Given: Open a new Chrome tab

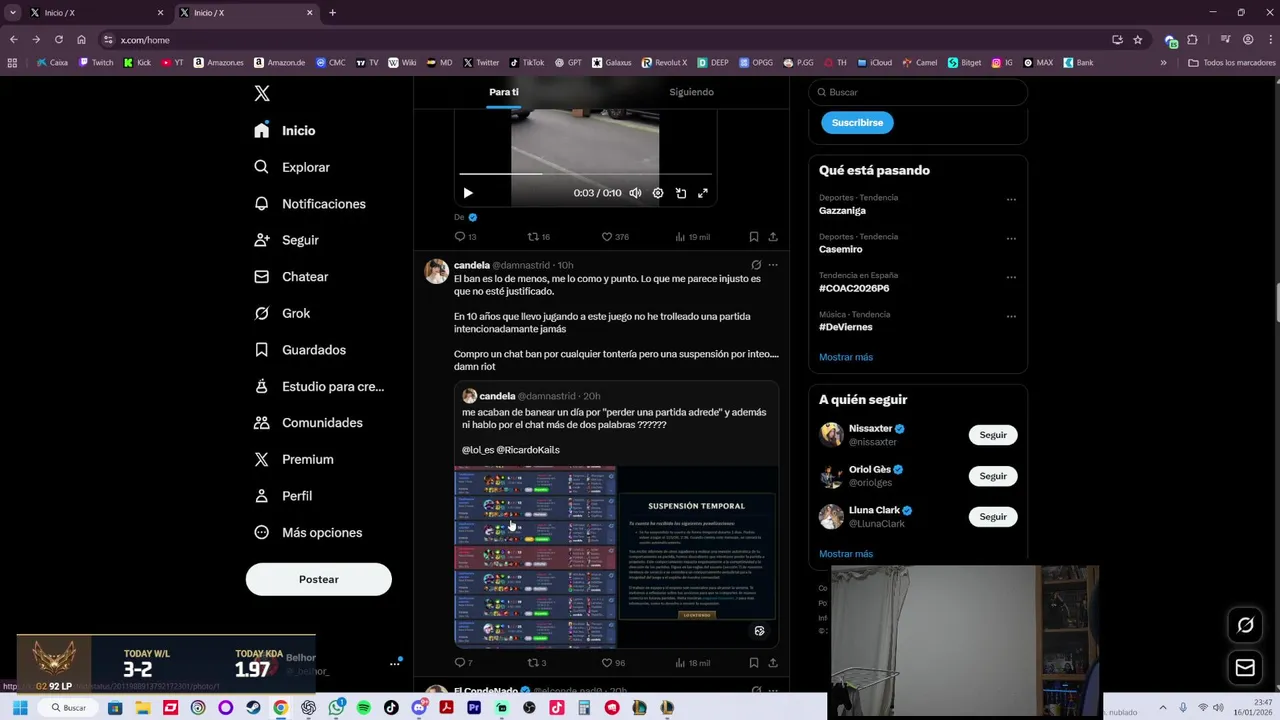Looking at the screenshot, I should pyautogui.click(x=332, y=13).
